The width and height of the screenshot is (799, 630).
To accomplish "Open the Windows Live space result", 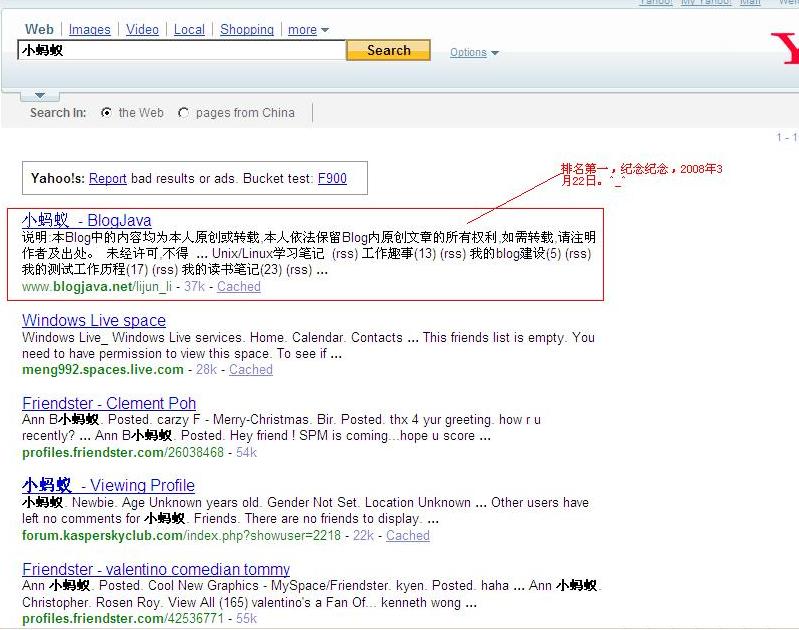I will (x=94, y=320).
